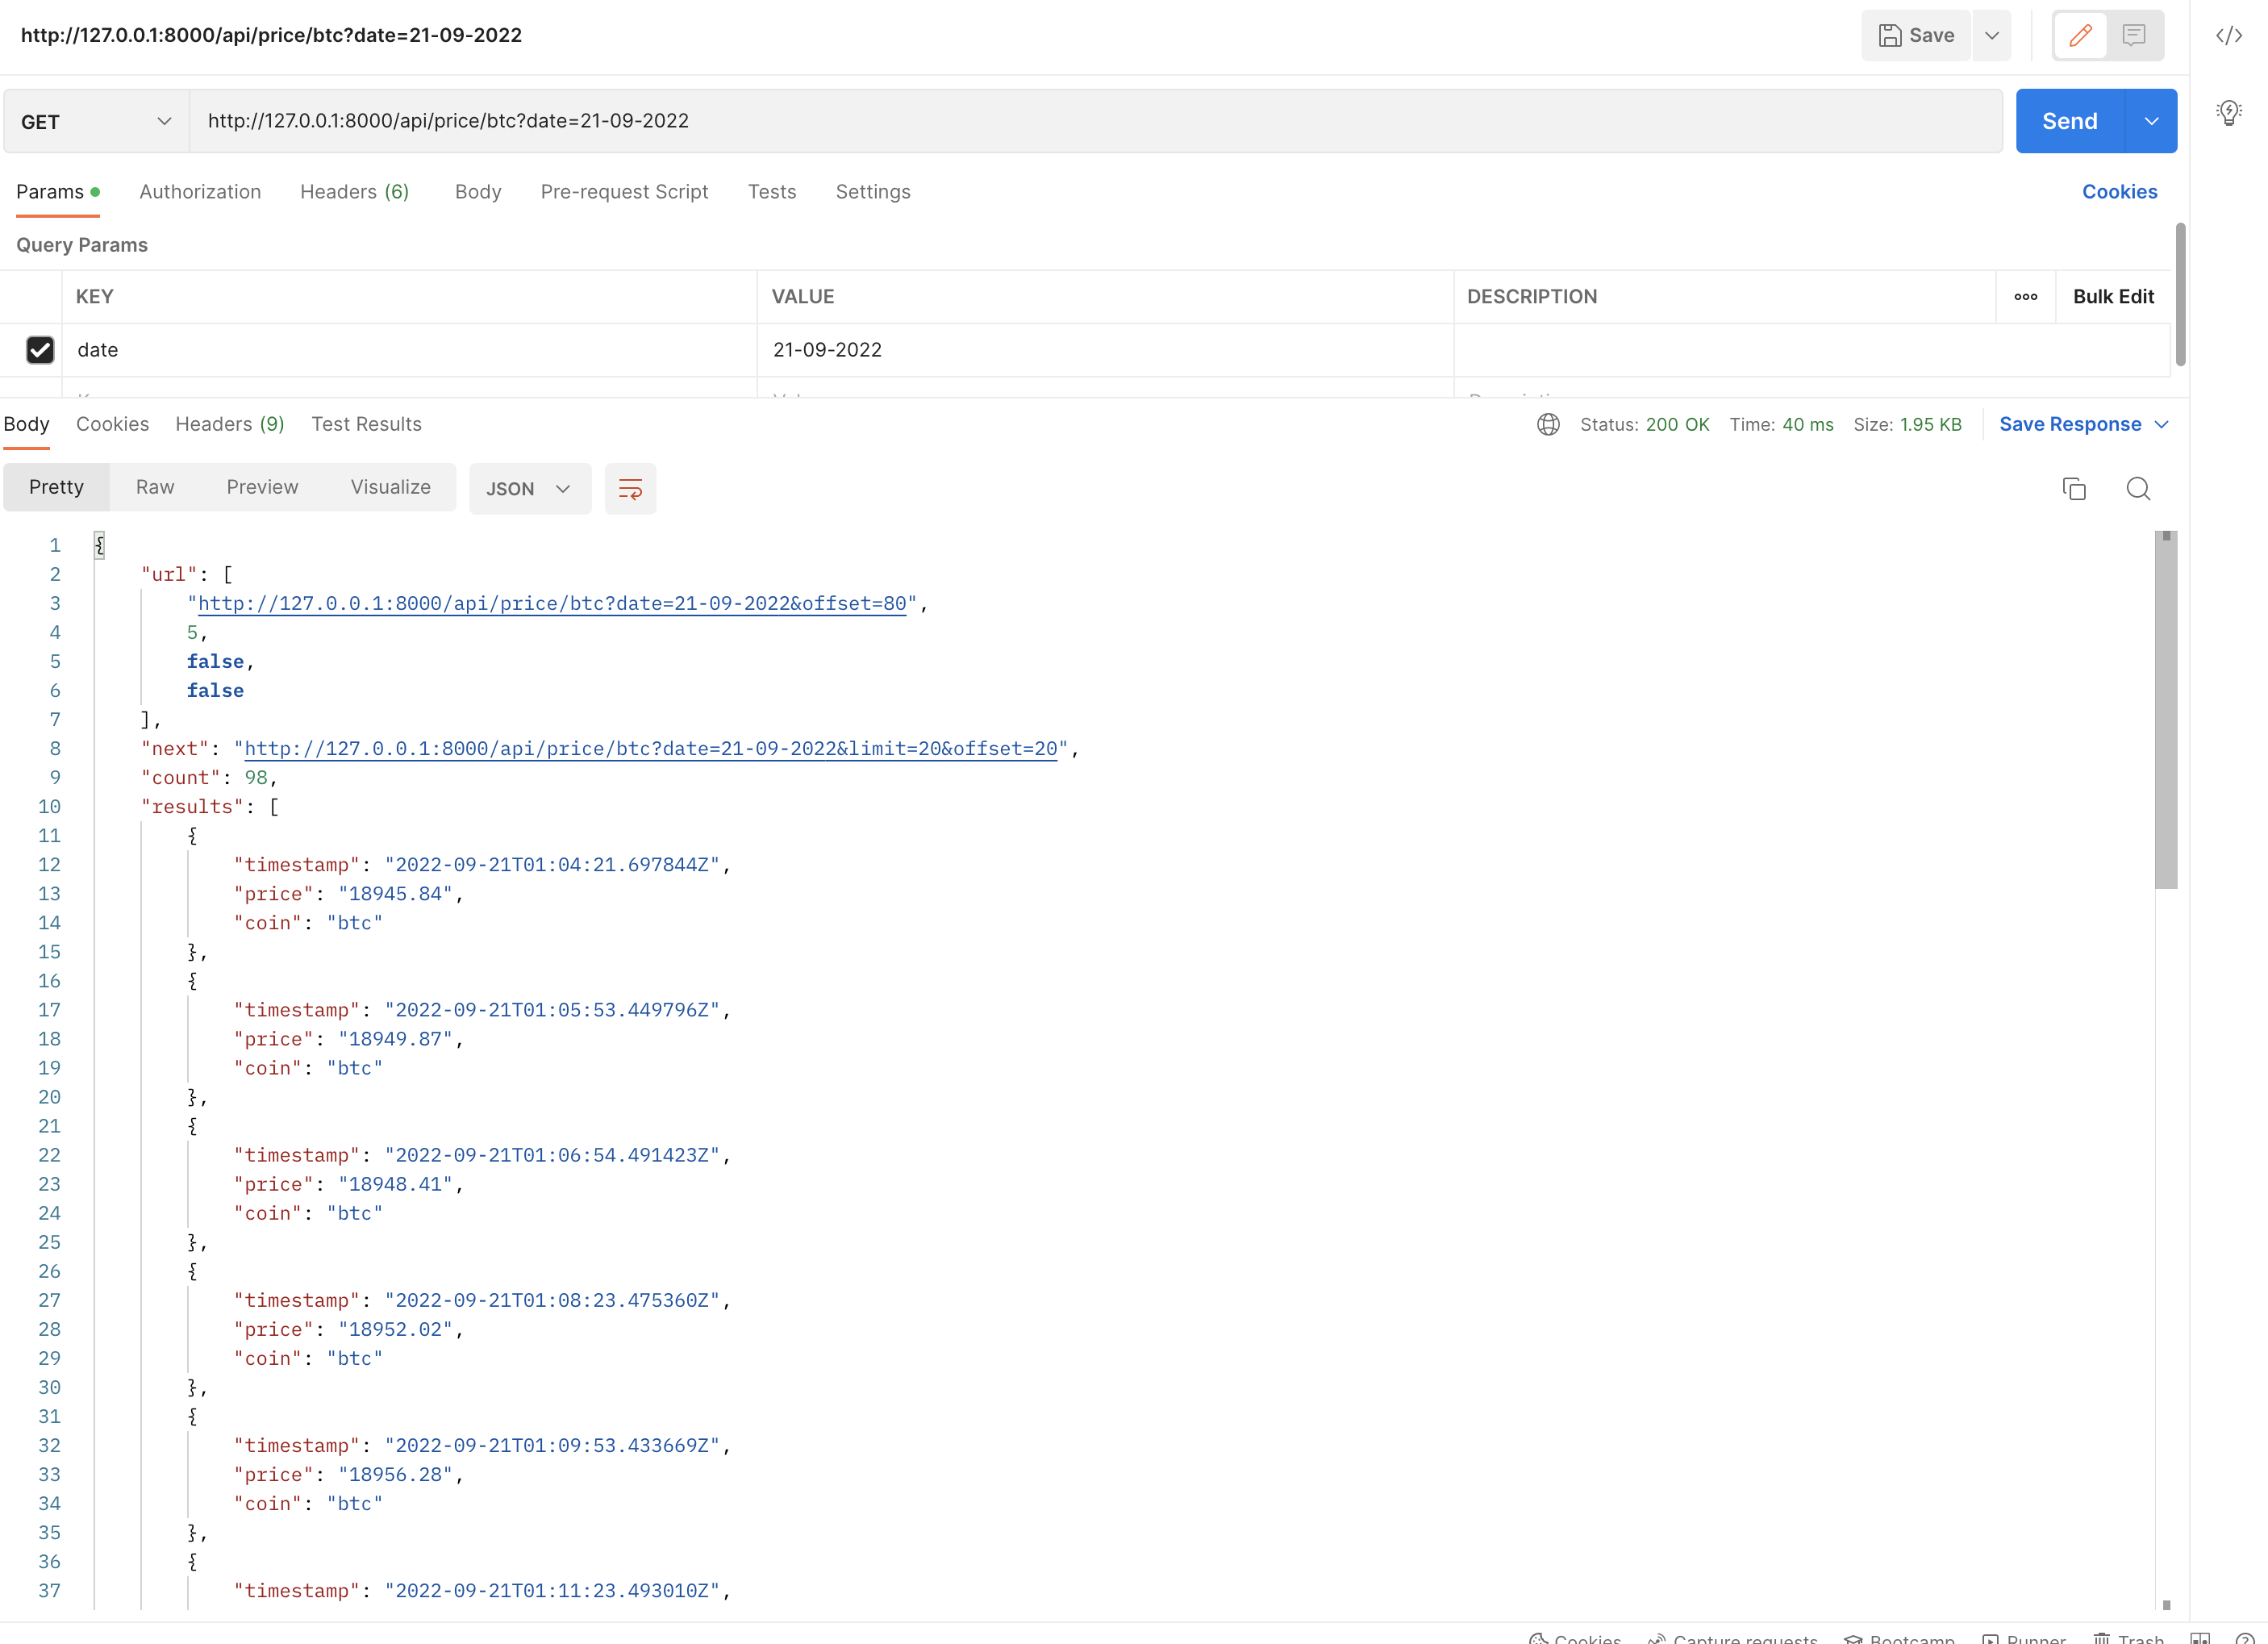Open the comments icon
Viewport: 2268px width, 1644px height.
click(x=2135, y=35)
